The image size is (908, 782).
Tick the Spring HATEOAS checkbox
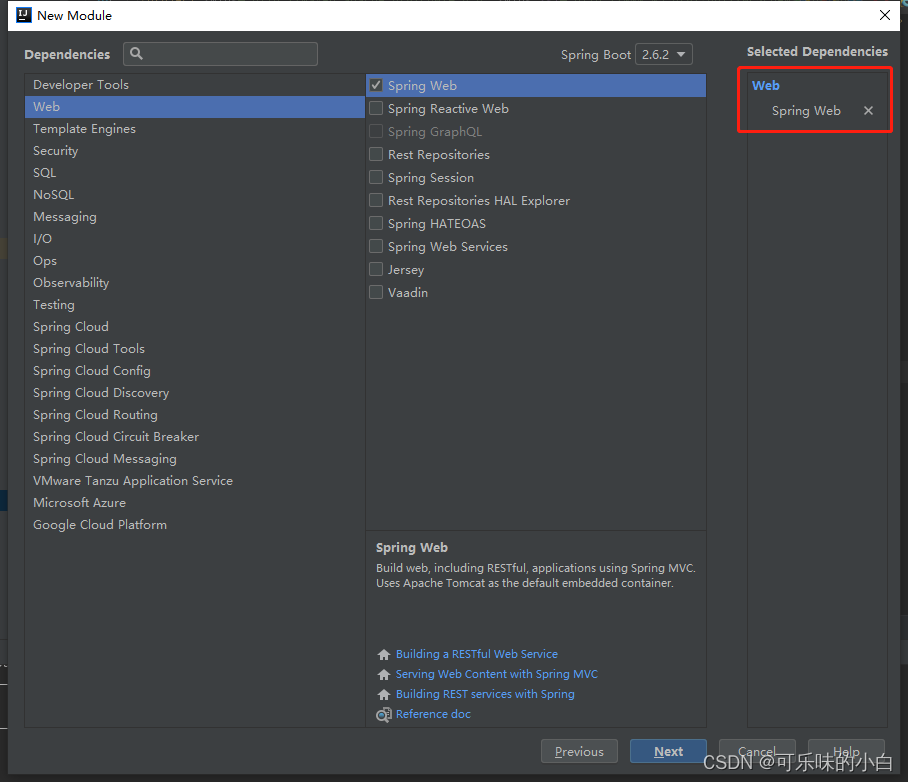(x=376, y=223)
